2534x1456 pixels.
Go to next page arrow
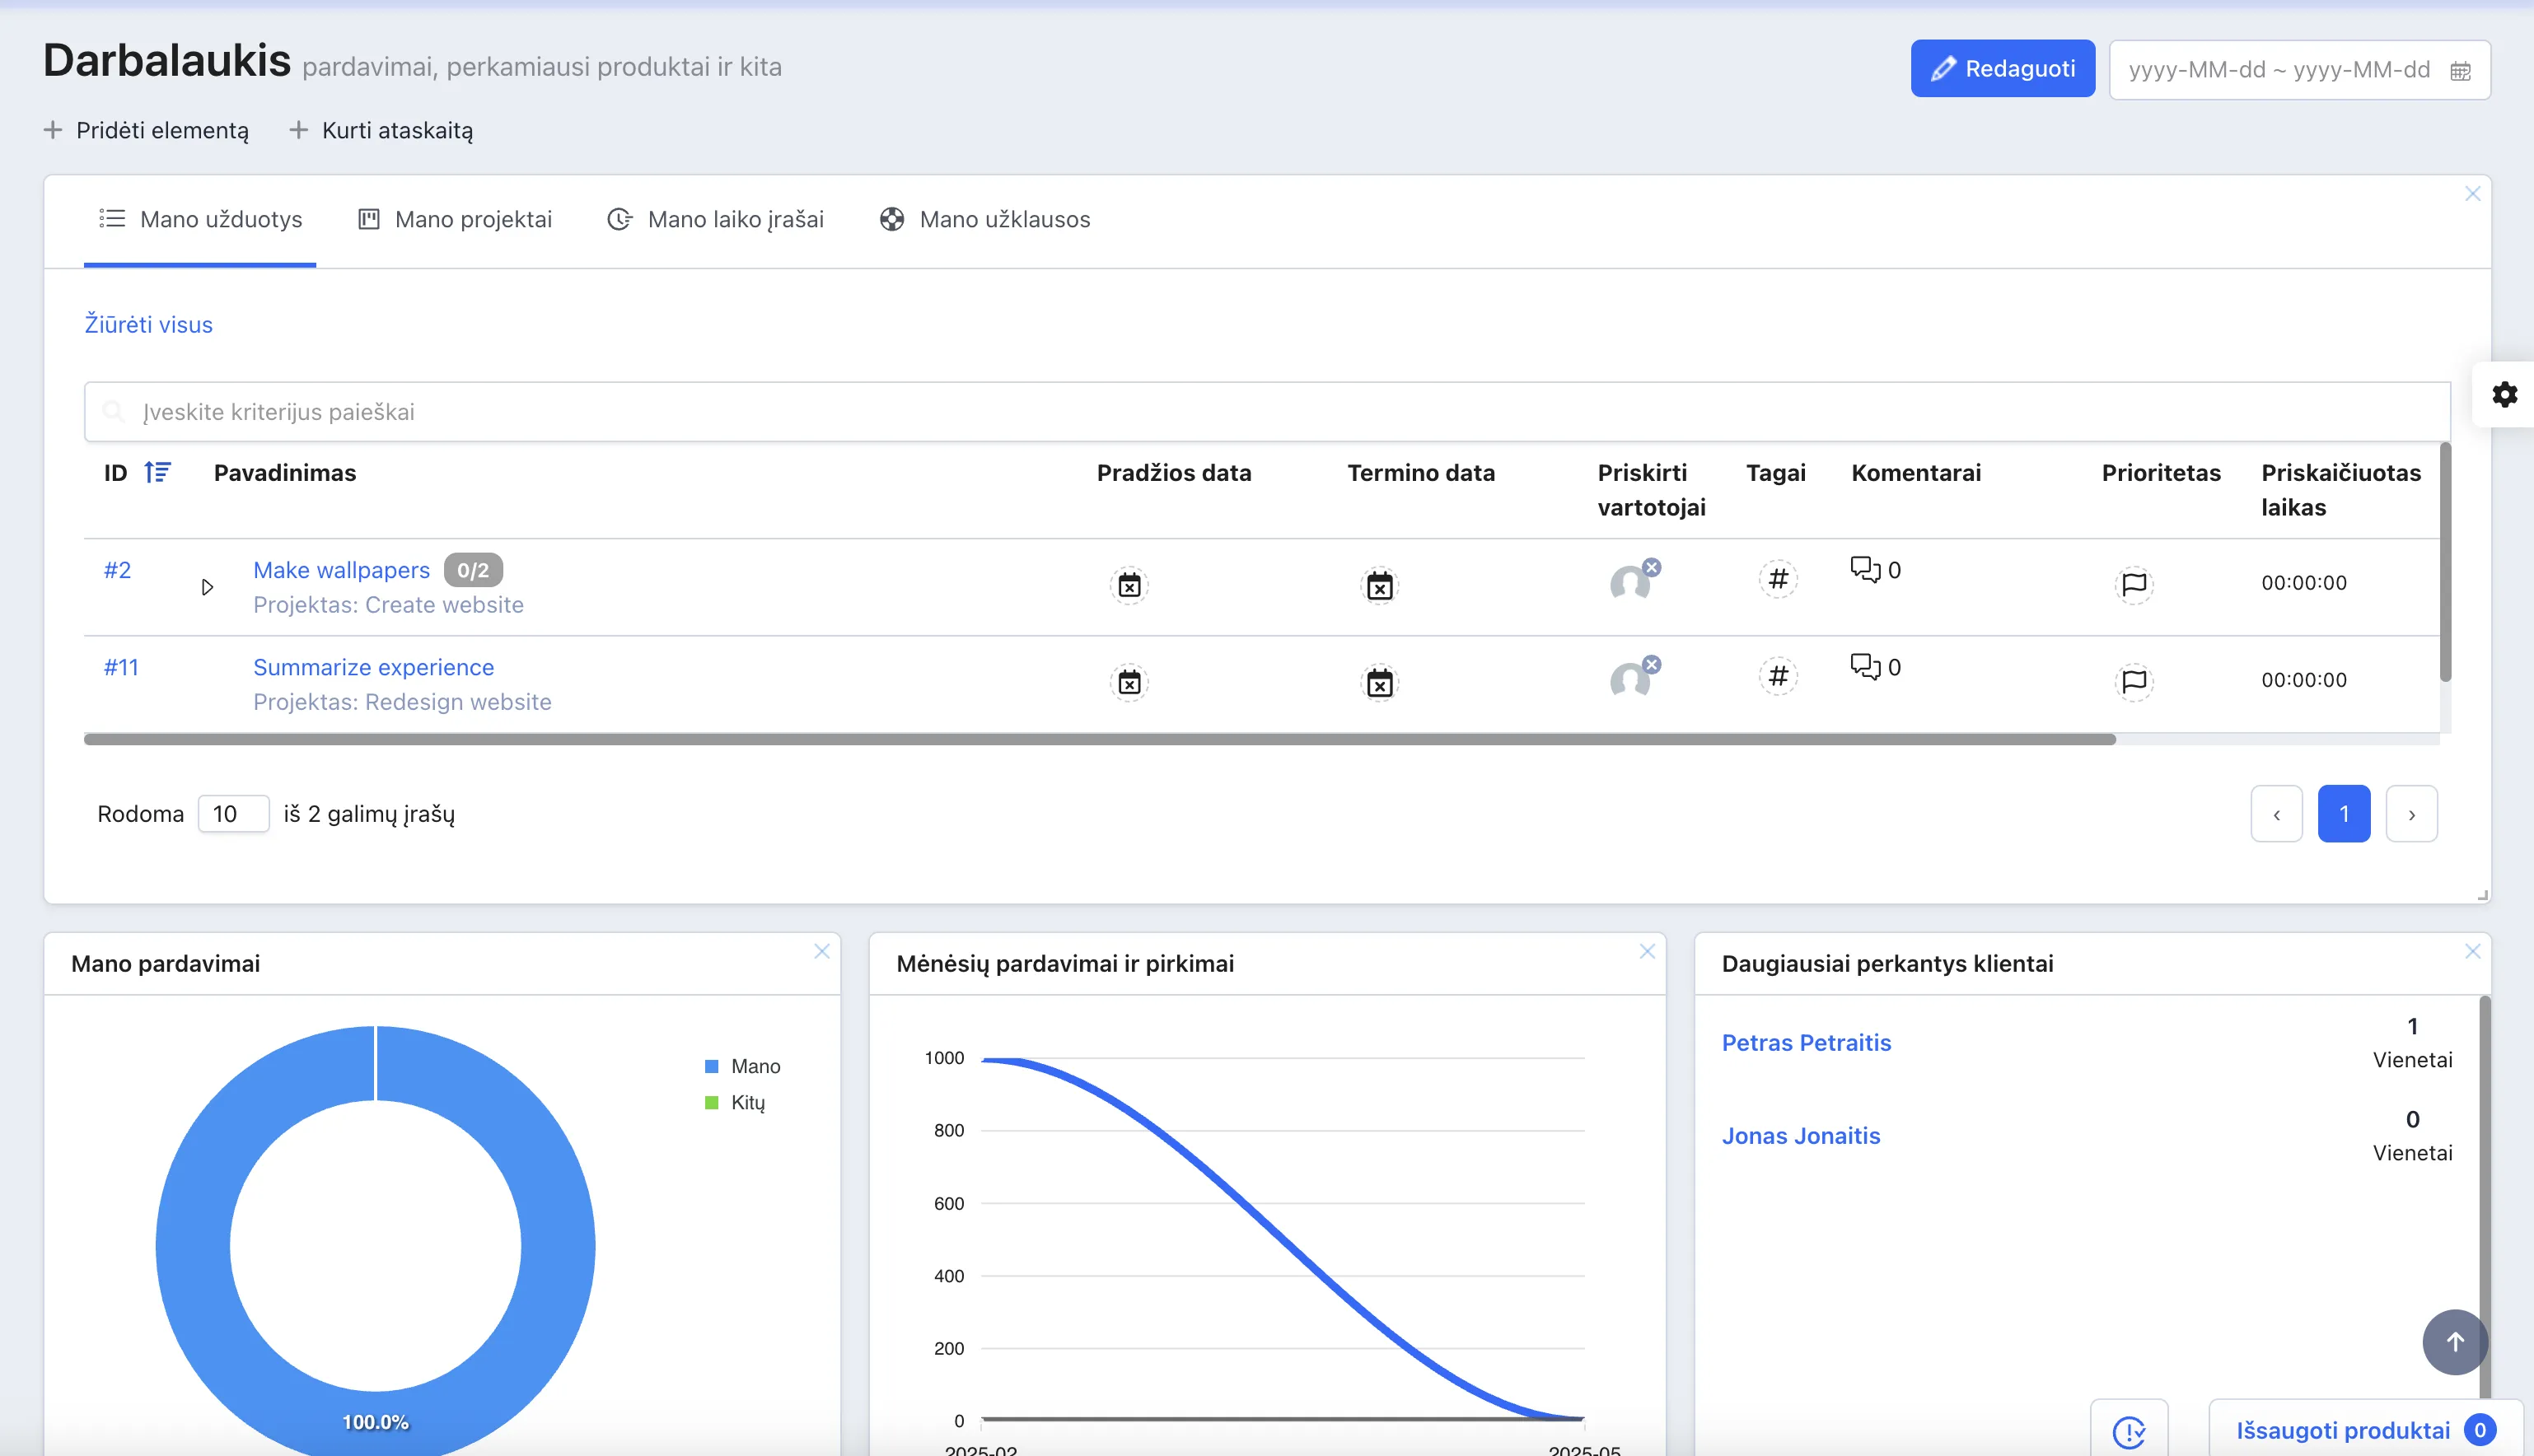(x=2411, y=814)
